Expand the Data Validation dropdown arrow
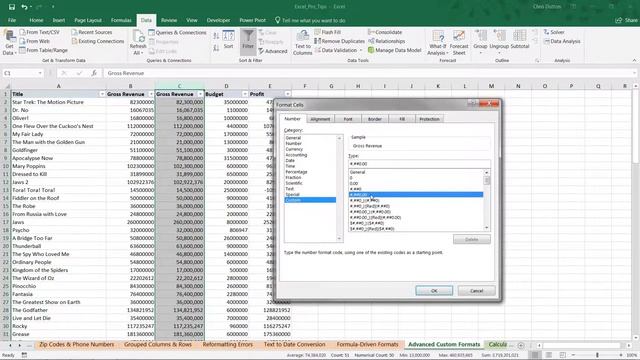 tap(361, 50)
